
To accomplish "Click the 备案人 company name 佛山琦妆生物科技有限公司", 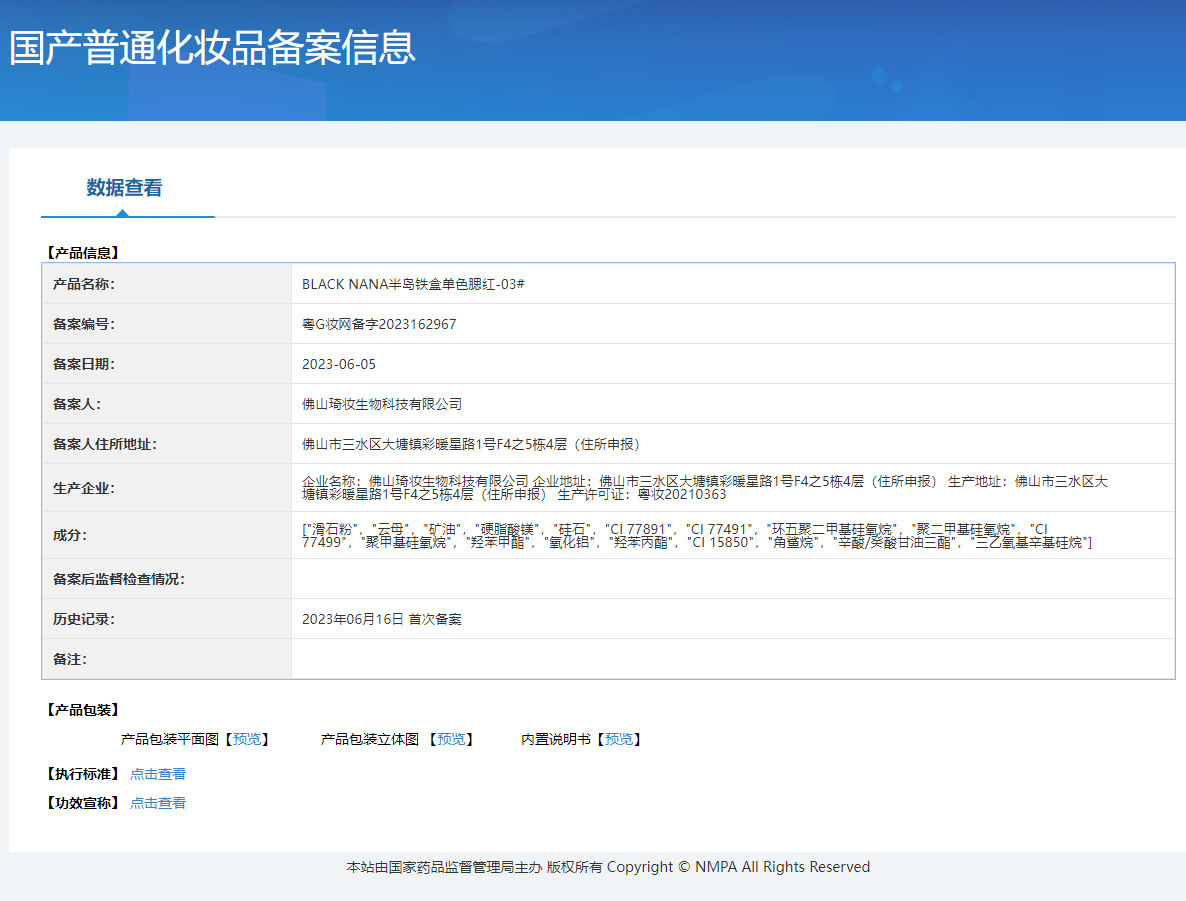I will 382,404.
